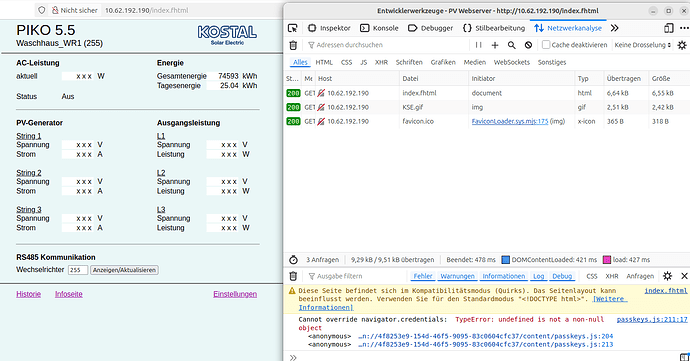Select the KSE.gif request row
The height and width of the screenshot is (361, 690).
tap(487, 107)
